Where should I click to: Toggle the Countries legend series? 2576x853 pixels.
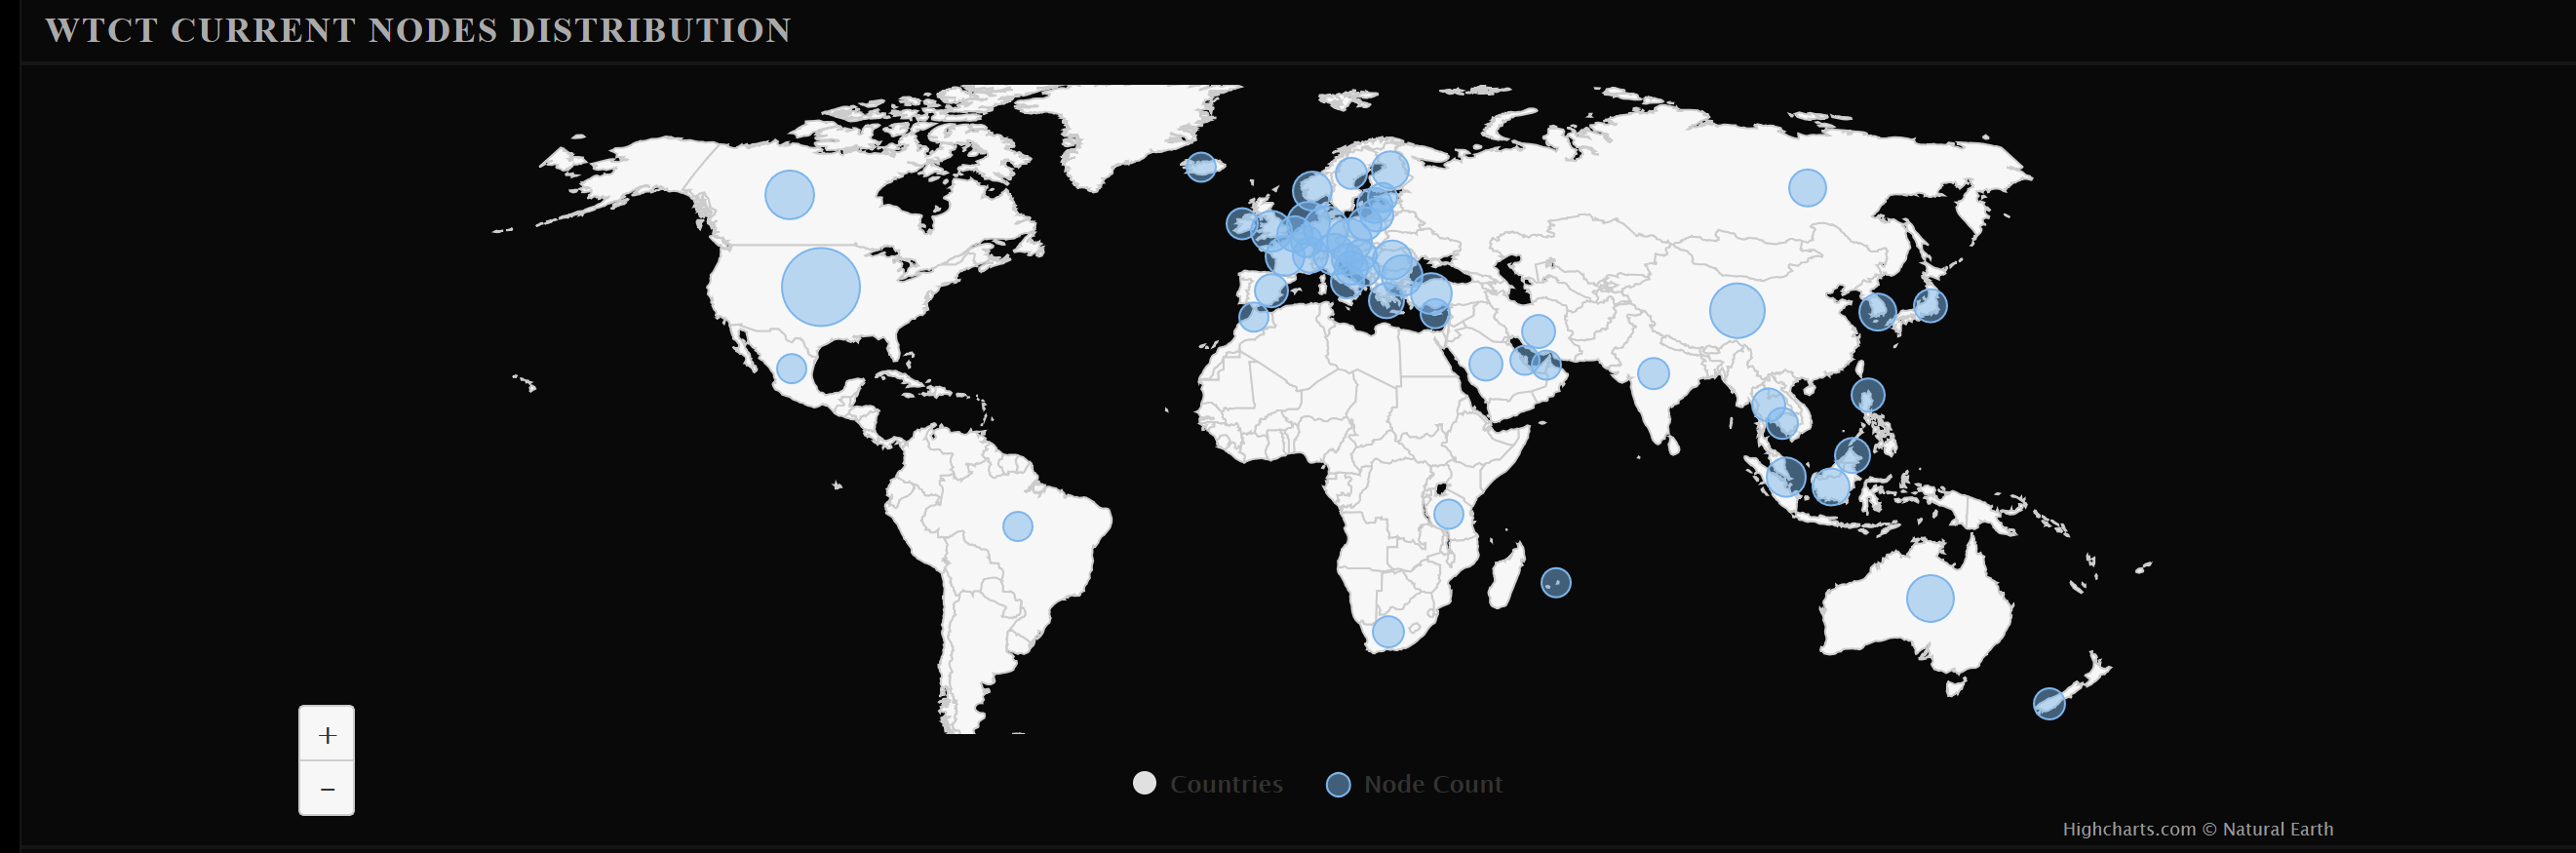pos(1208,784)
